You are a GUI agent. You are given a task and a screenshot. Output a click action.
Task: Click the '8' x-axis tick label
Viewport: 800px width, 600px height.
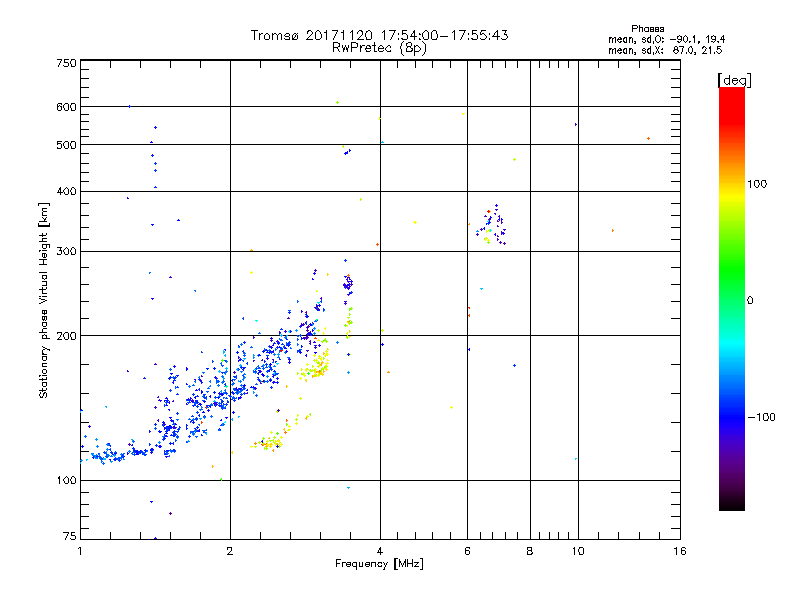[x=530, y=551]
